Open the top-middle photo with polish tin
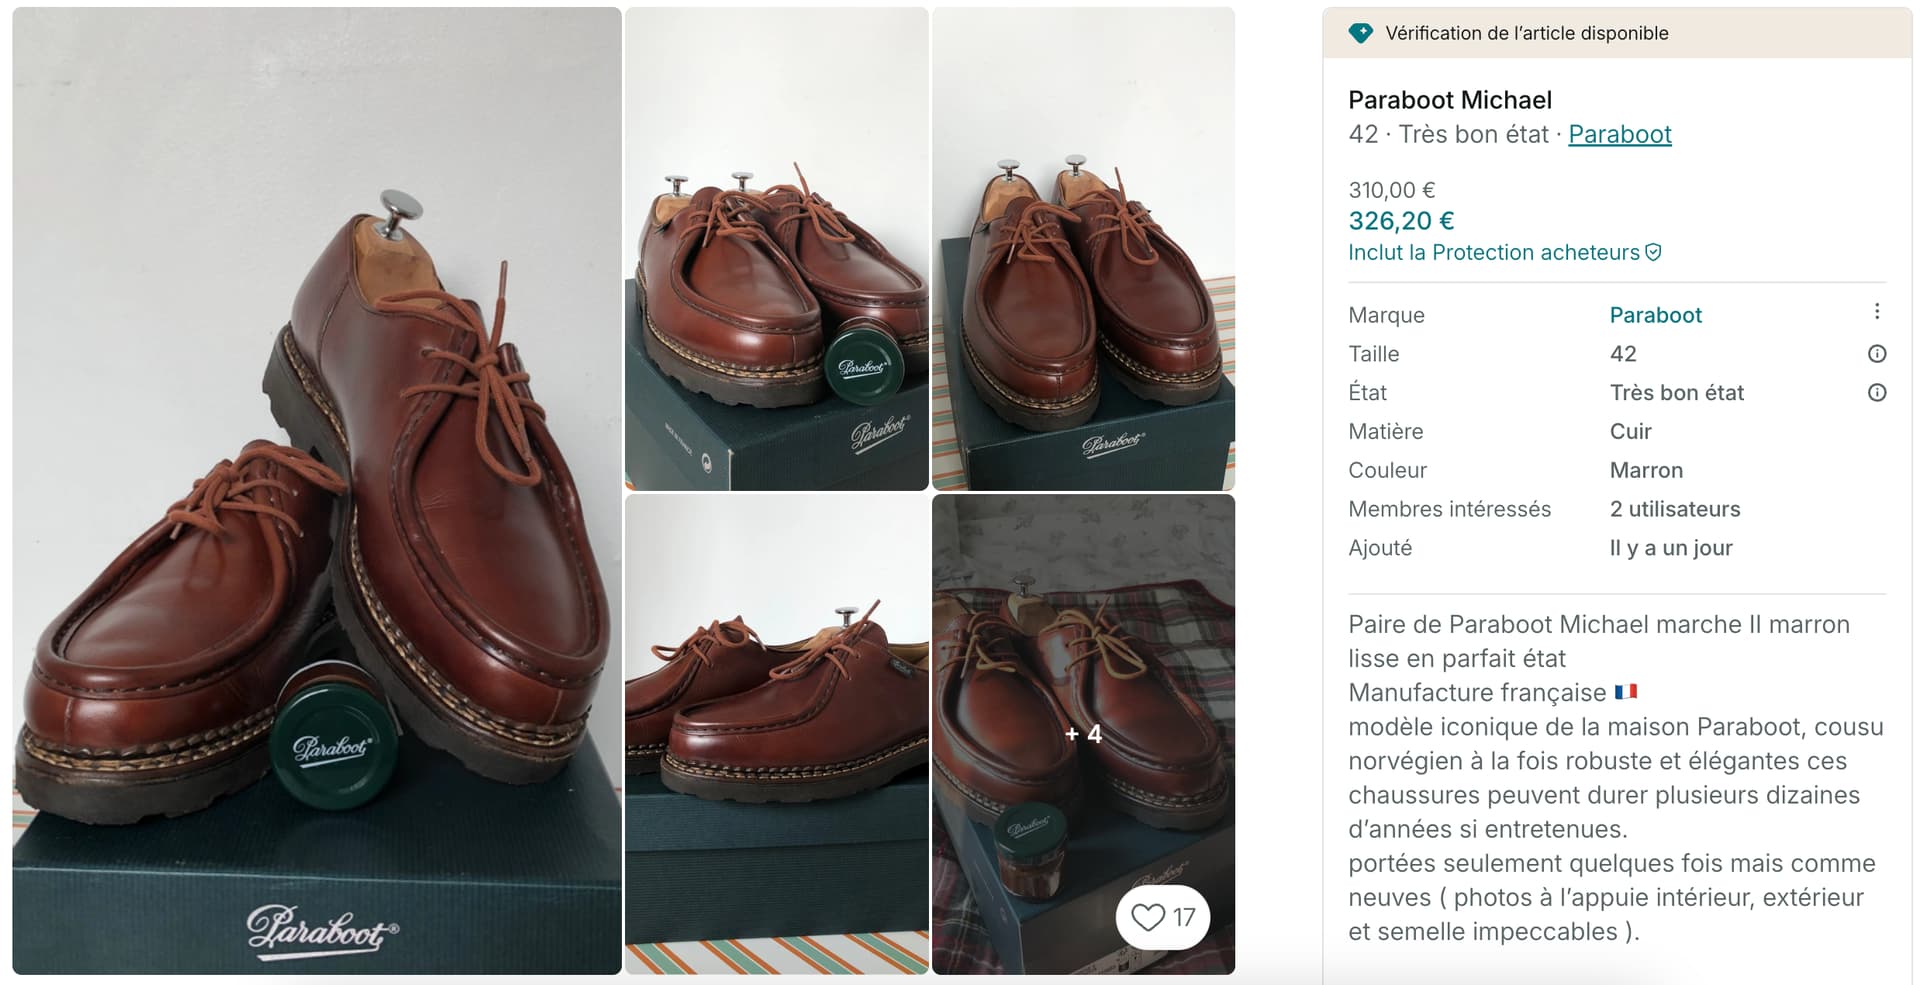This screenshot has height=985, width=1920. point(776,249)
